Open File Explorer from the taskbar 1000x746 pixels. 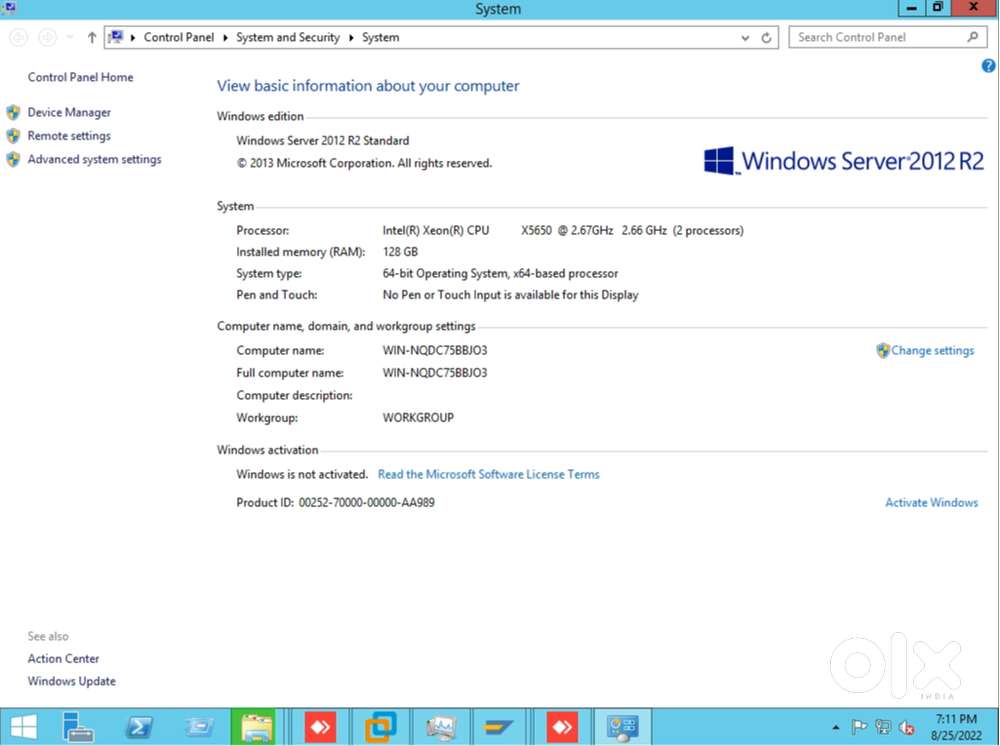256,727
